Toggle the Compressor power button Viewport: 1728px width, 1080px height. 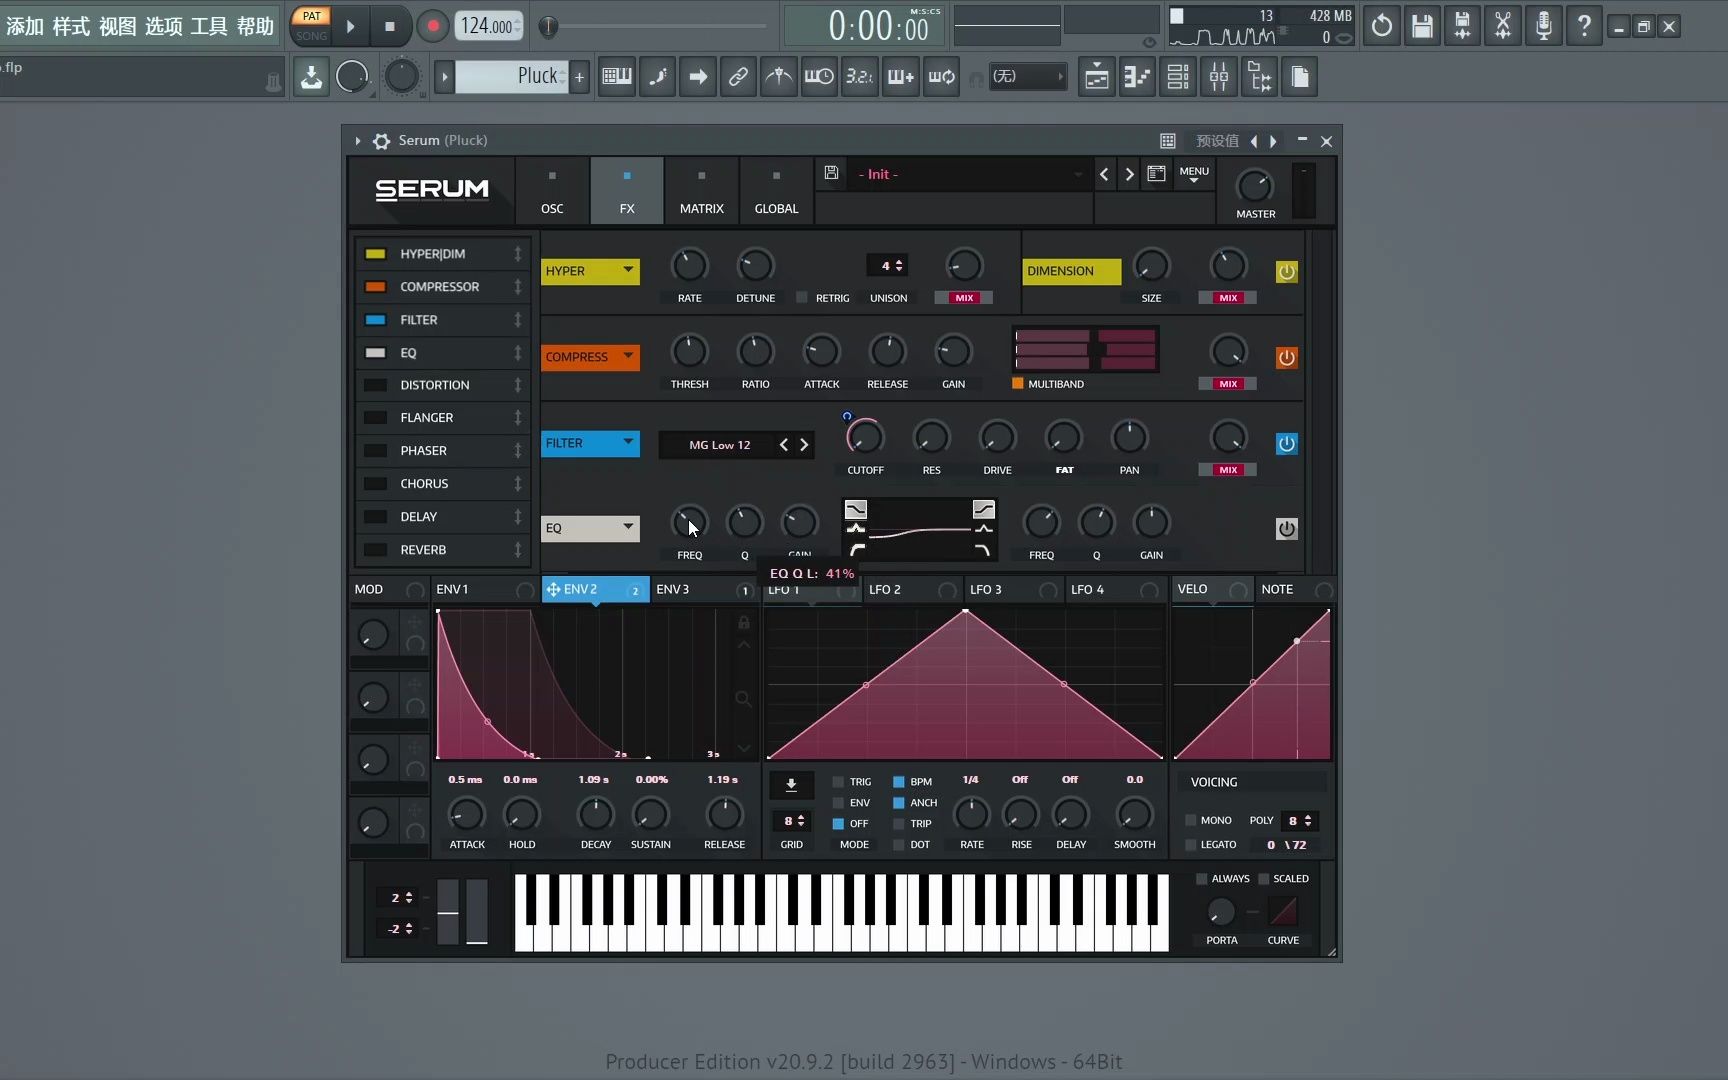click(1287, 358)
